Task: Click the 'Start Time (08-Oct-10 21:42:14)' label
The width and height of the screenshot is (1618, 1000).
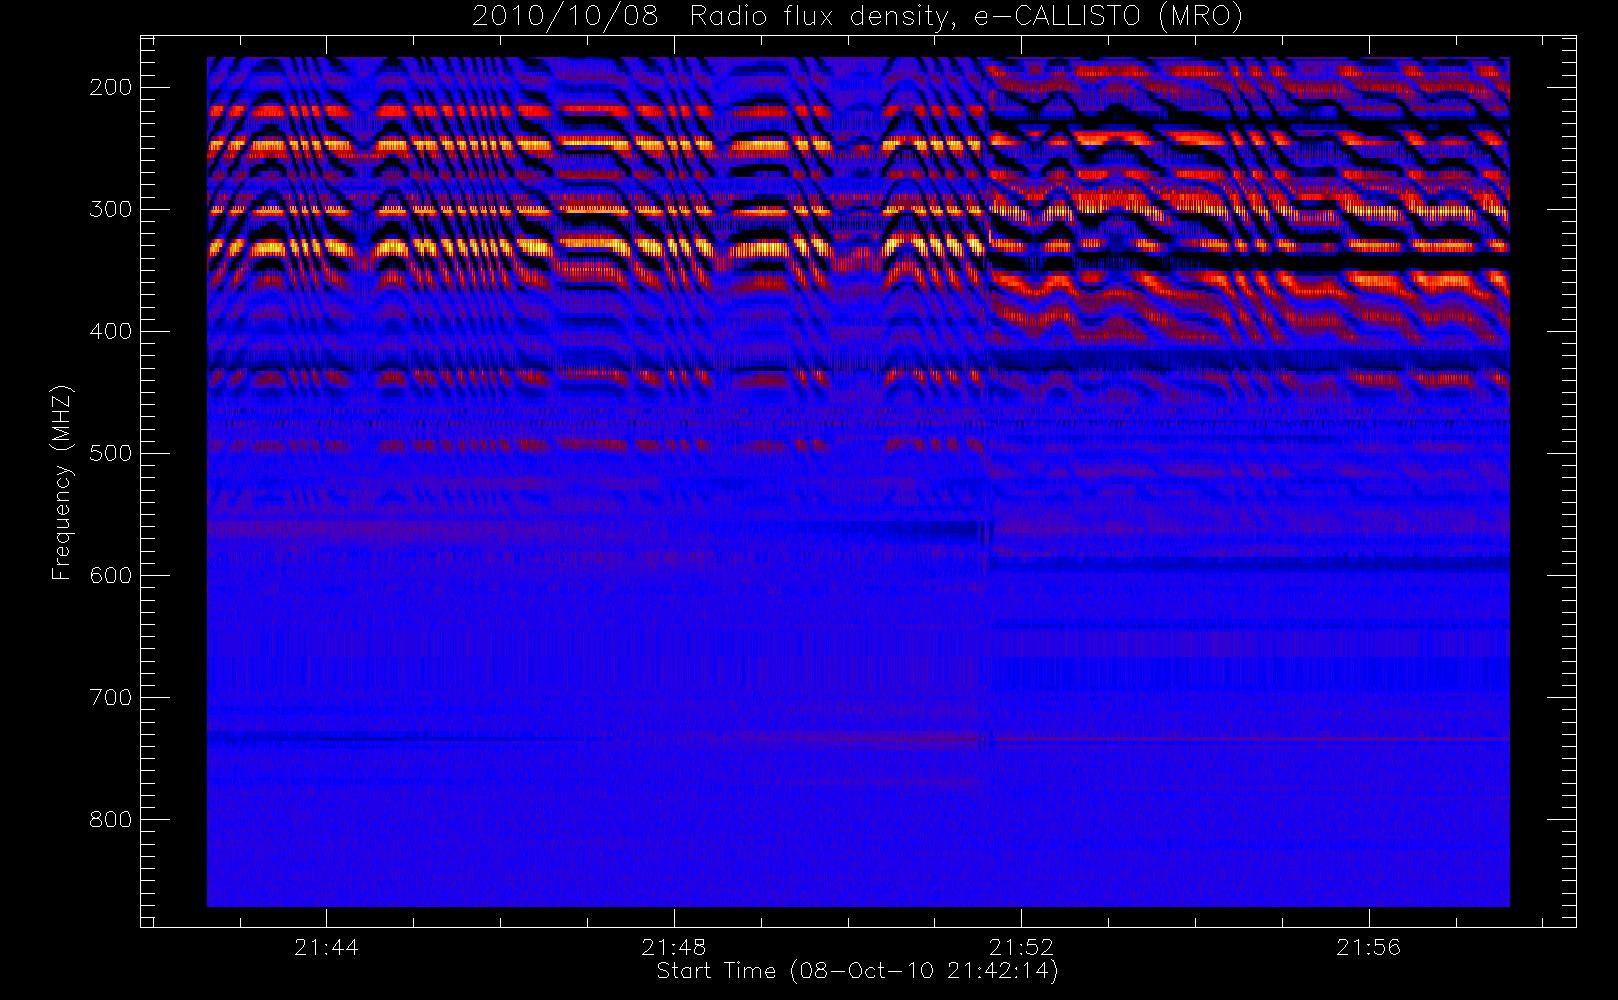Action: (857, 971)
